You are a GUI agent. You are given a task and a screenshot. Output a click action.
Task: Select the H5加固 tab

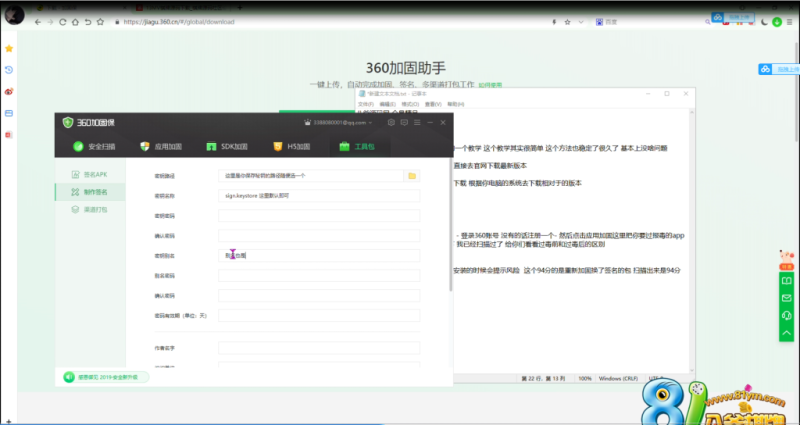[x=291, y=147]
